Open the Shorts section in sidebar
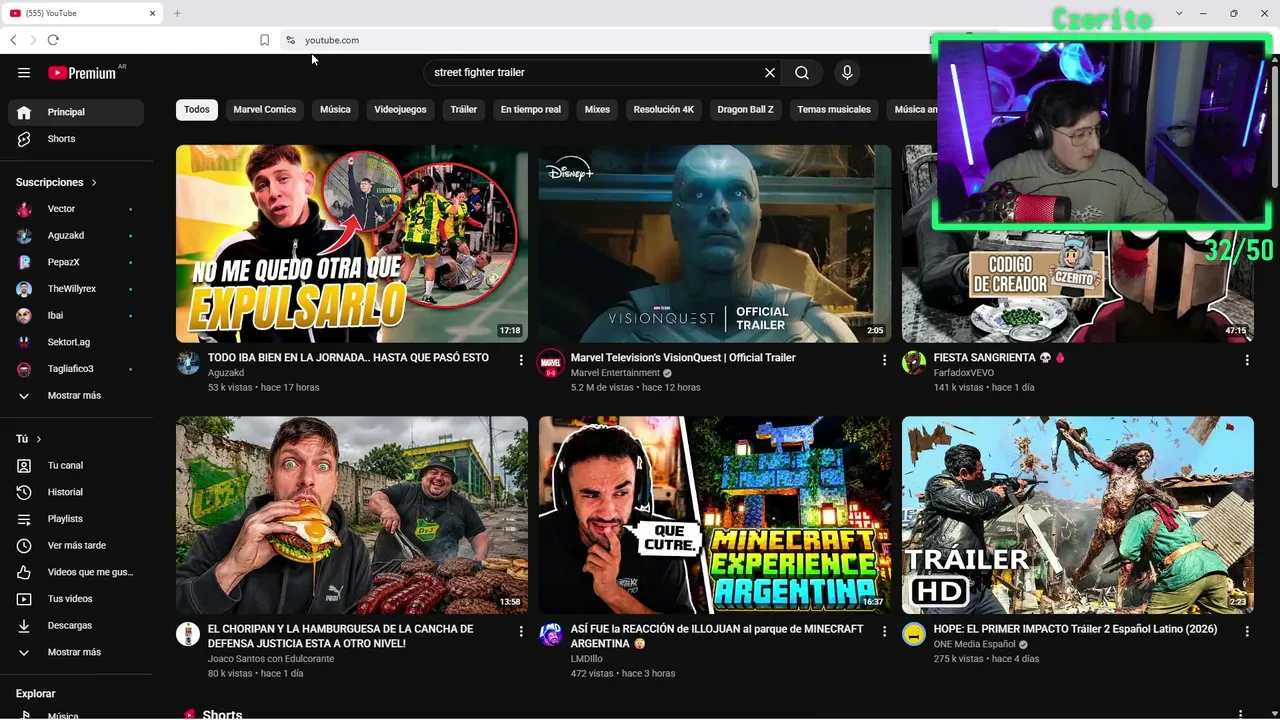 coord(76,139)
